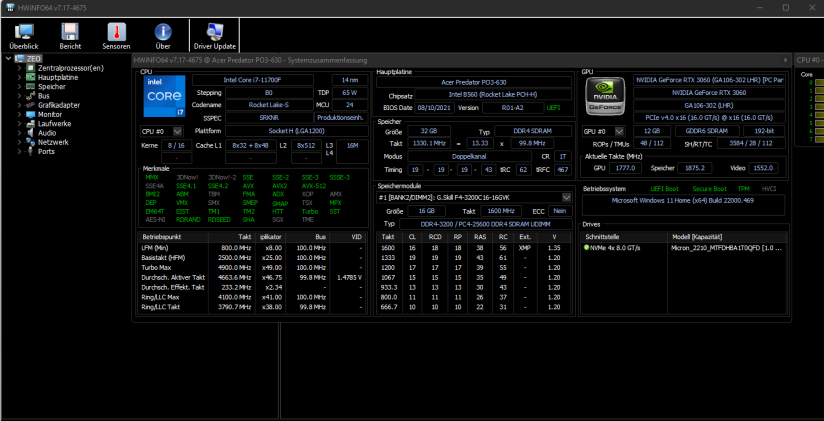
Task: Click the Audio speaker icon
Action: (x=30, y=133)
